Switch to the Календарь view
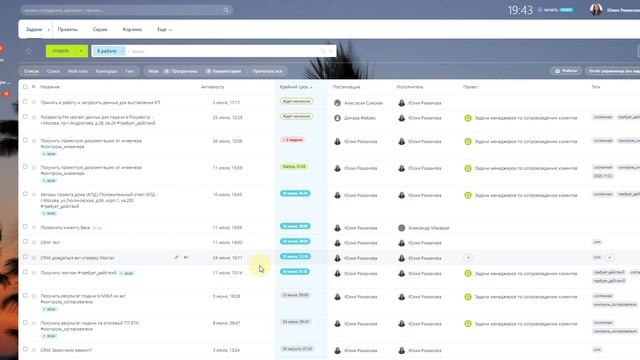Screen dimensions: 640x360 [x=106, y=71]
